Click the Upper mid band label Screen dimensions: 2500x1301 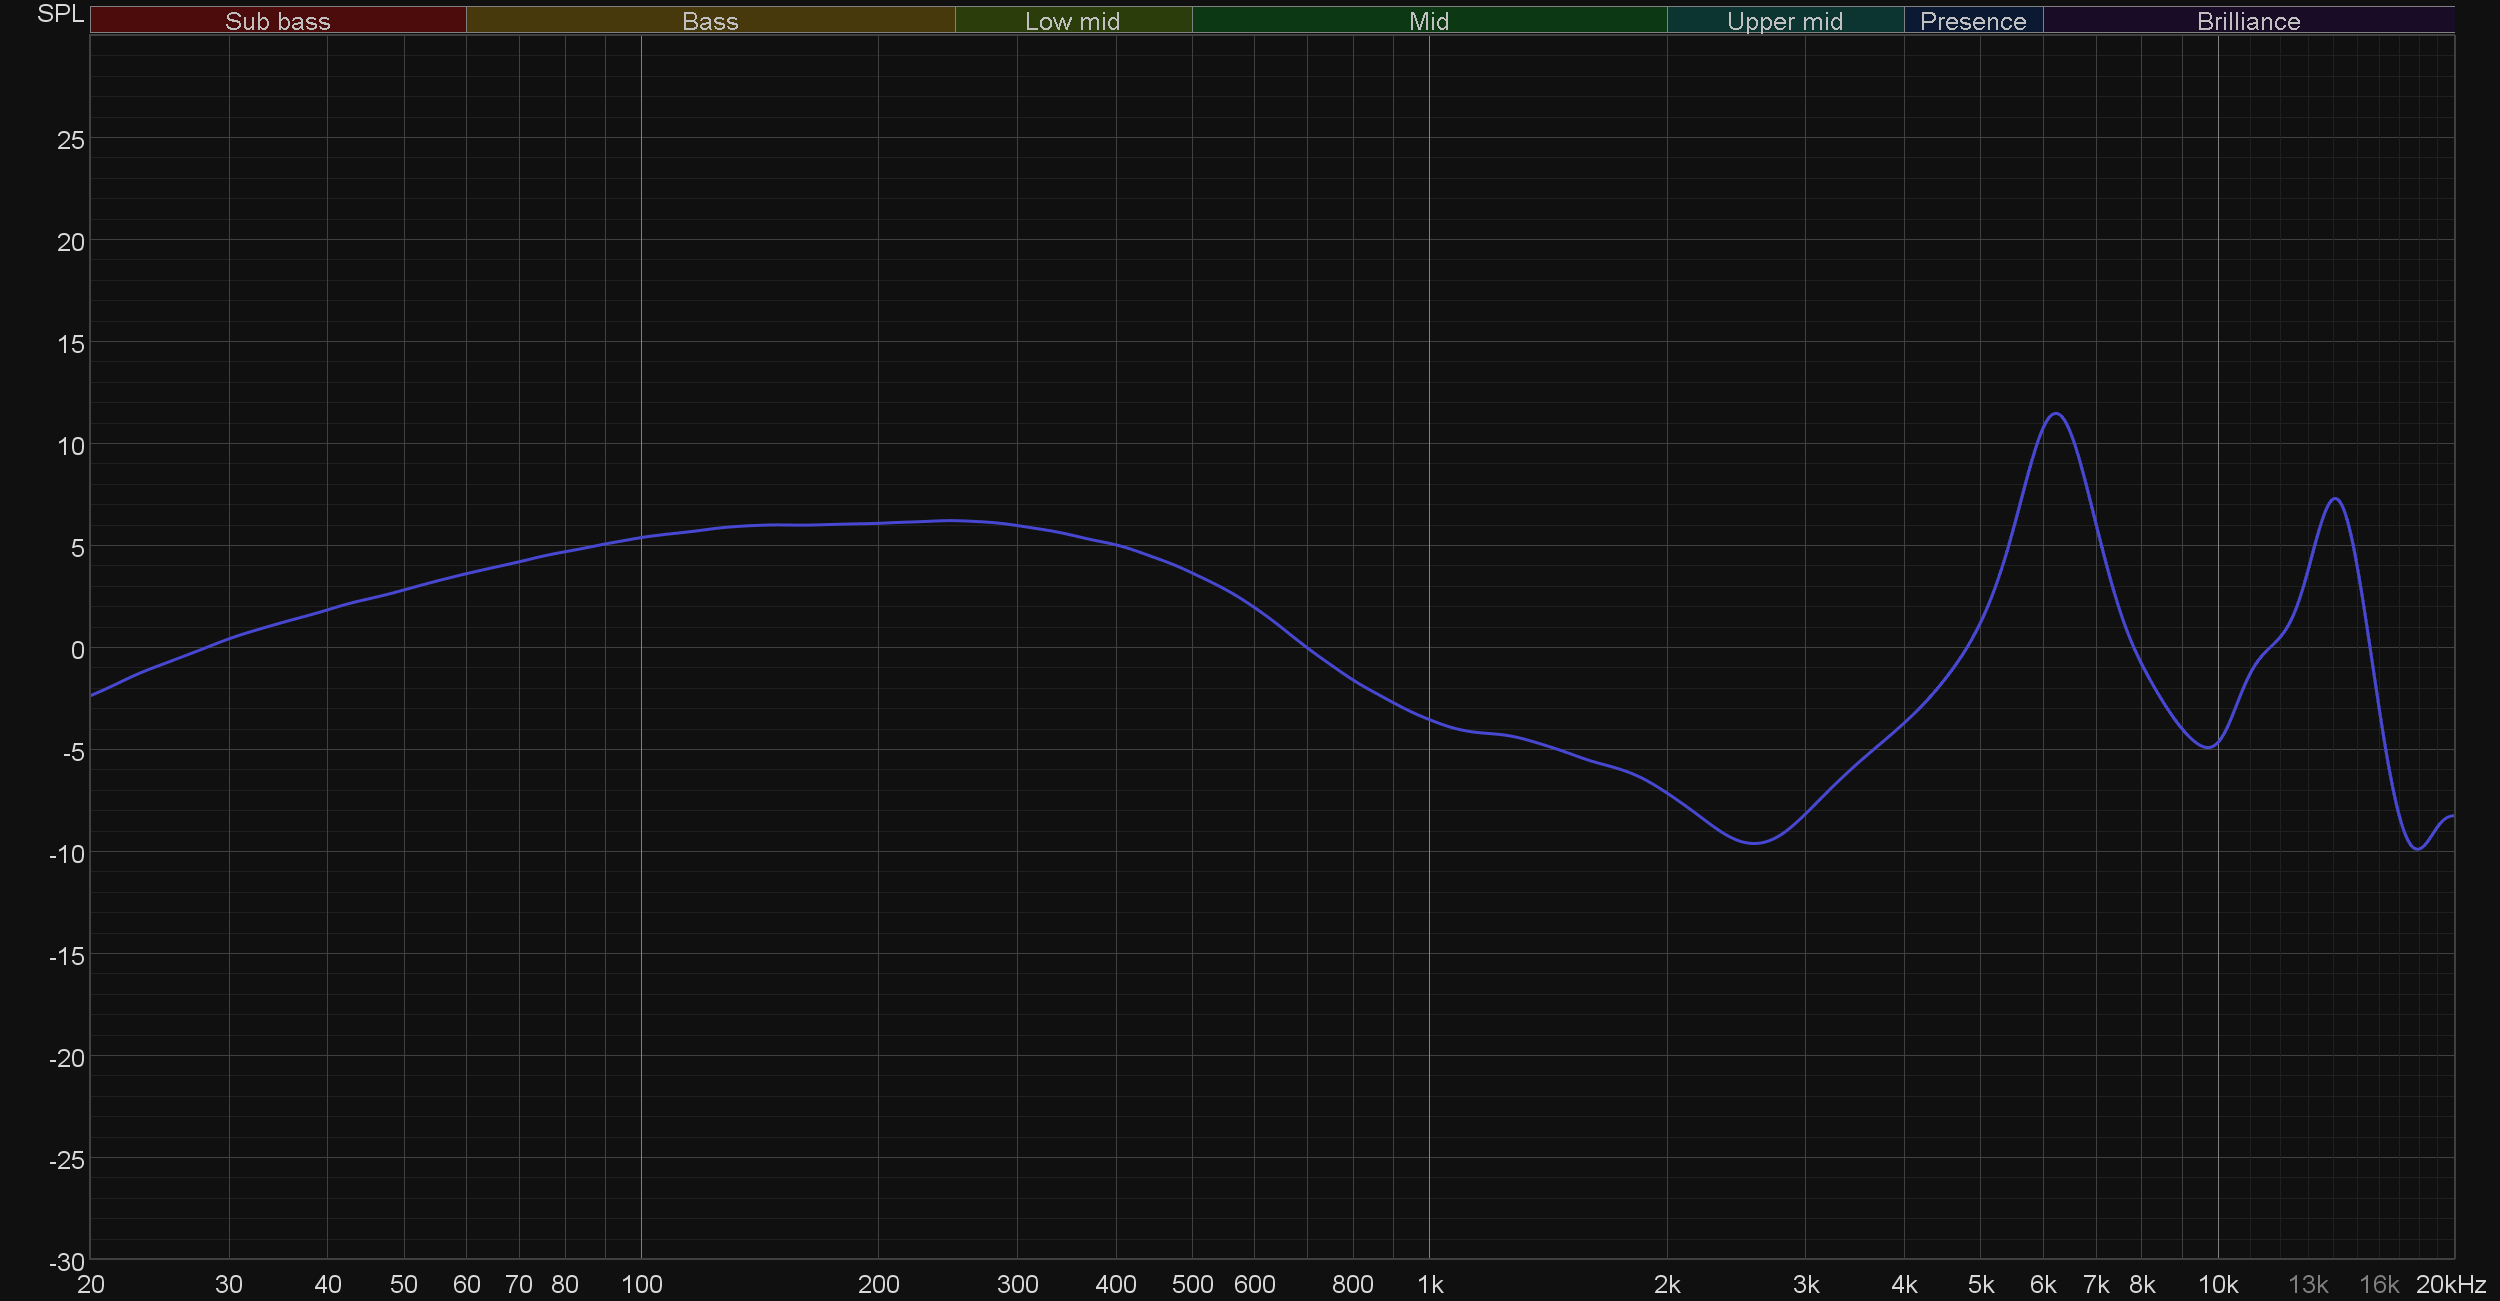tap(1784, 21)
